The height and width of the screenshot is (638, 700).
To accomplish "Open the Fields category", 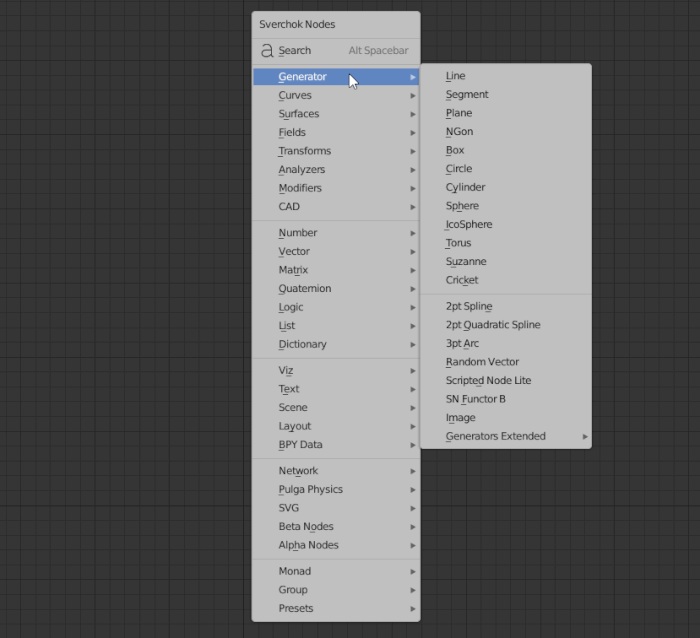I will click(336, 132).
